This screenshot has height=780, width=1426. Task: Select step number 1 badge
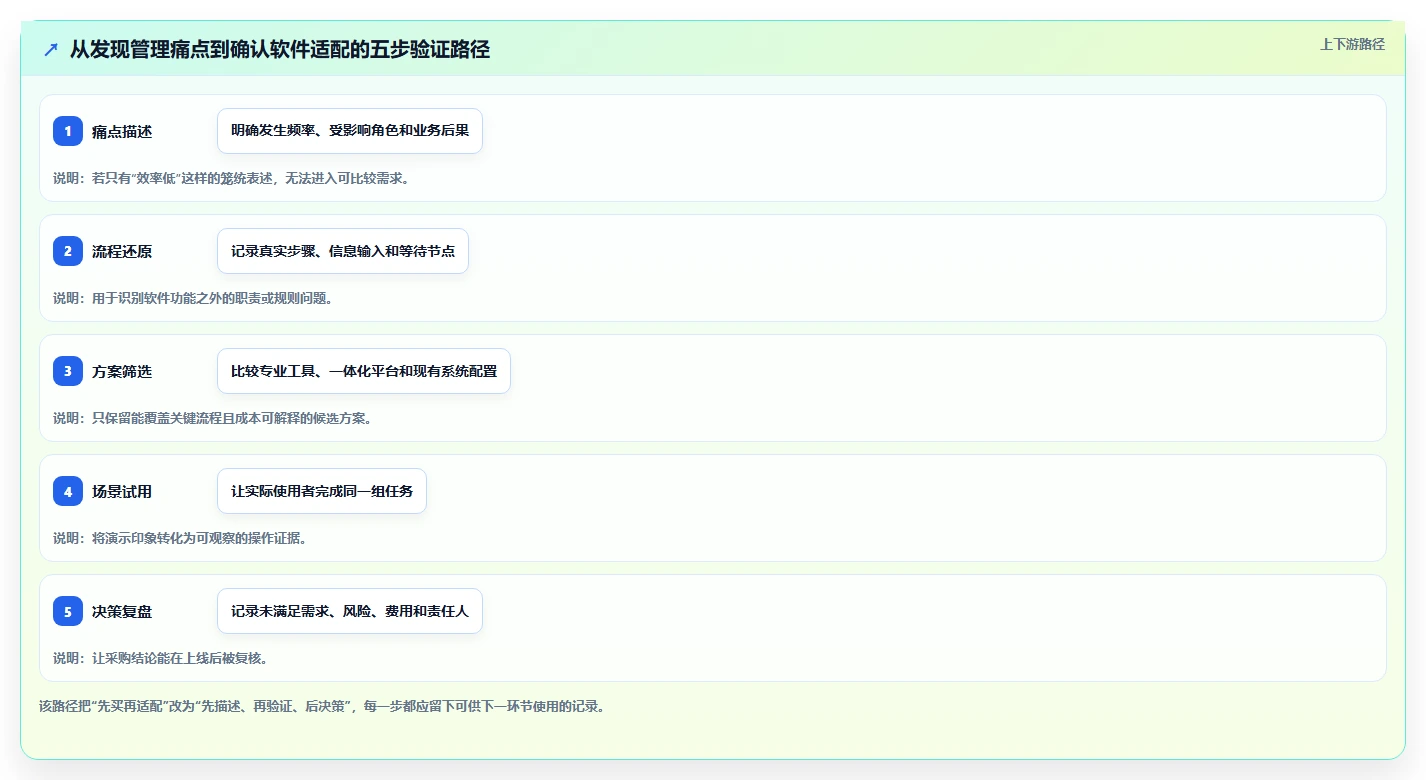(68, 131)
